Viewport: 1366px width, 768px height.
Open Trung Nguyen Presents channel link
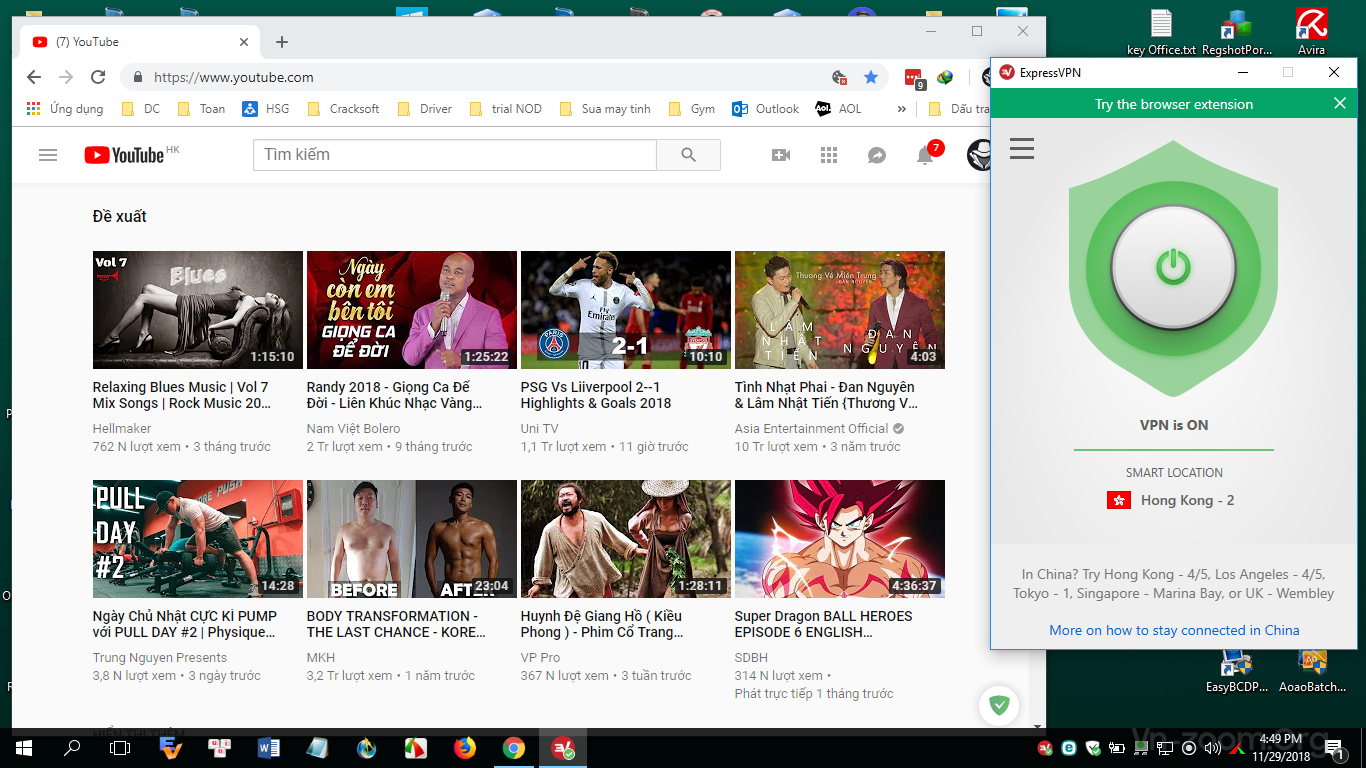tap(160, 658)
